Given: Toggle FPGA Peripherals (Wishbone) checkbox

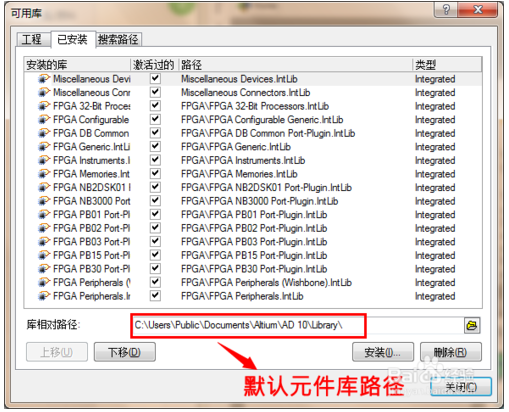Looking at the screenshot, I should [155, 282].
